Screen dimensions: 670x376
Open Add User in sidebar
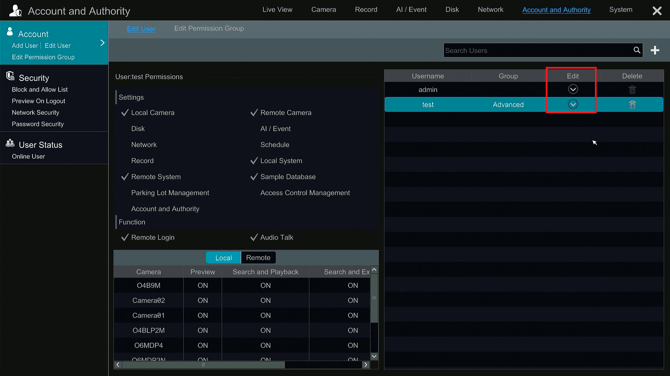coord(25,45)
